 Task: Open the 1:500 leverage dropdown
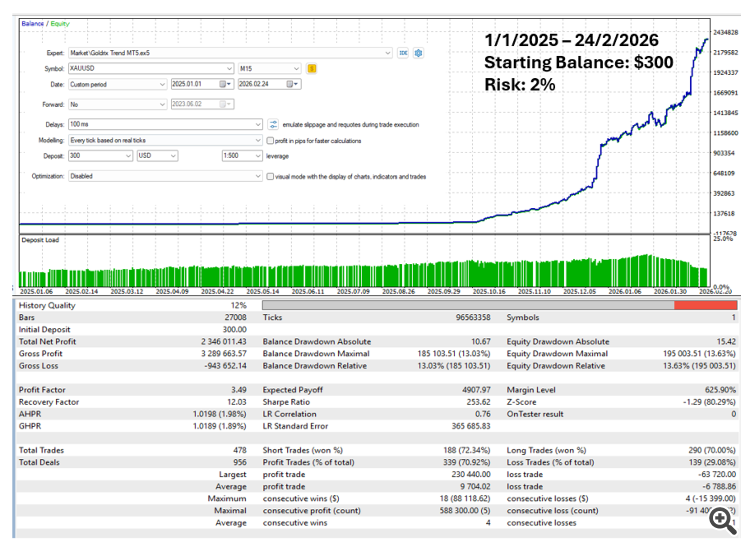pos(257,156)
